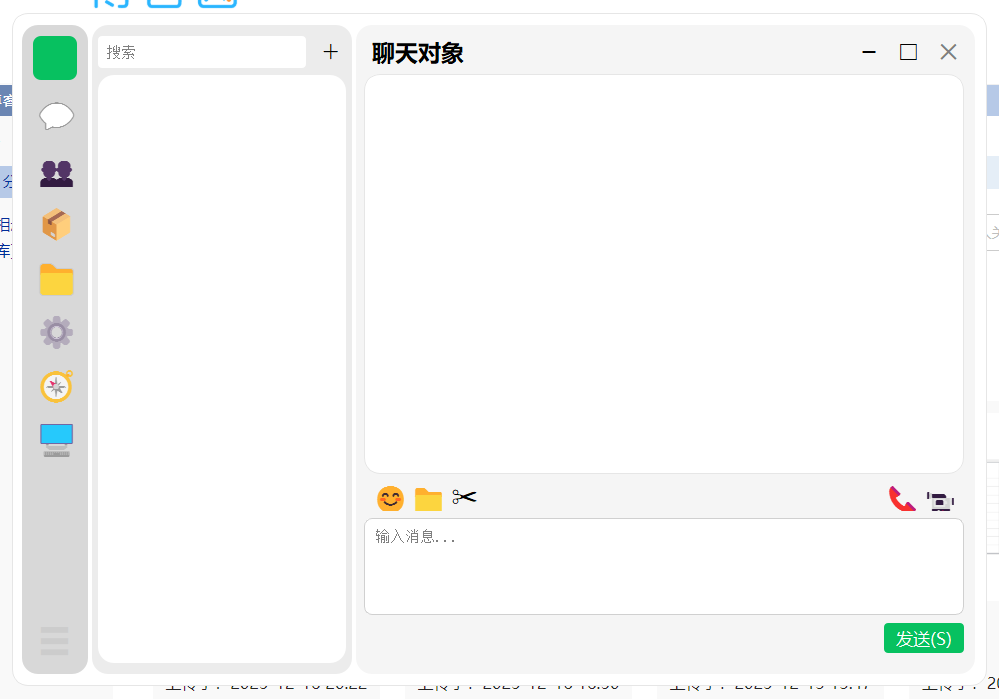
Task: Open the emoji picker in the chat toolbar
Action: coord(390,498)
